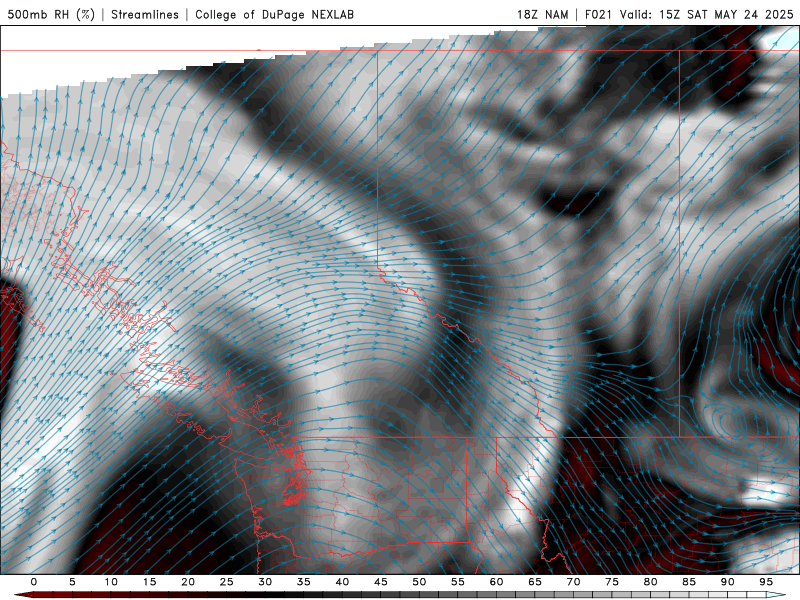Click the "F021" forecast hour label
Screen dimensions: 800x600
tap(599, 14)
